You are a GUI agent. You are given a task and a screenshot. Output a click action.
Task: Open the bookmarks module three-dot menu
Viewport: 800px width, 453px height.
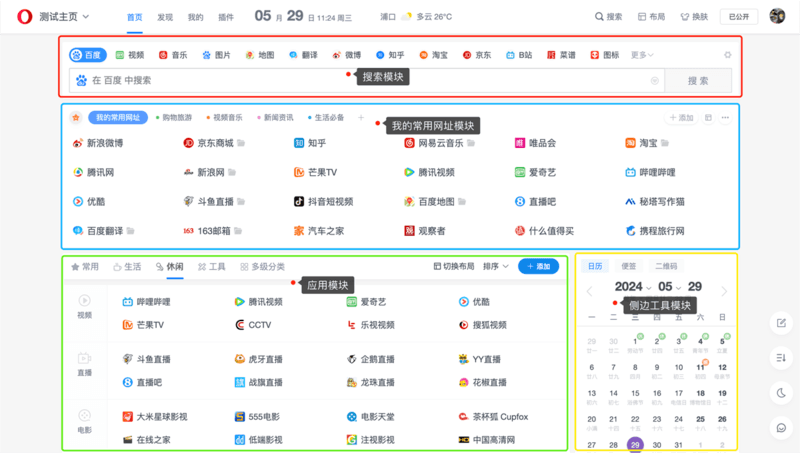click(x=725, y=118)
